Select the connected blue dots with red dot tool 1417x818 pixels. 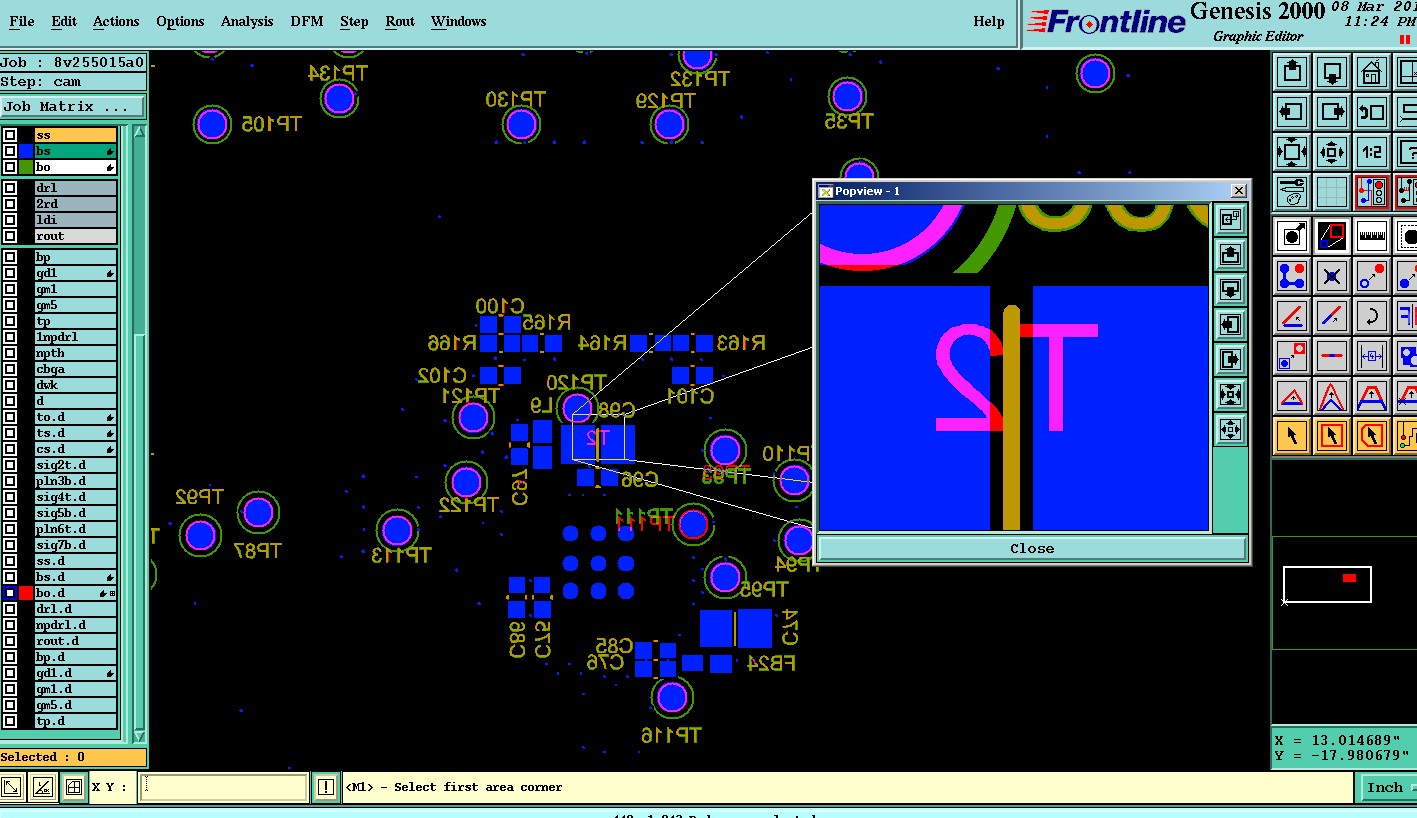(1292, 276)
